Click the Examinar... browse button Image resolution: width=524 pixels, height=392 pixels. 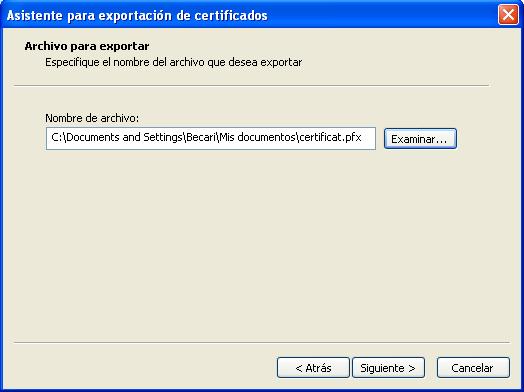coord(420,138)
